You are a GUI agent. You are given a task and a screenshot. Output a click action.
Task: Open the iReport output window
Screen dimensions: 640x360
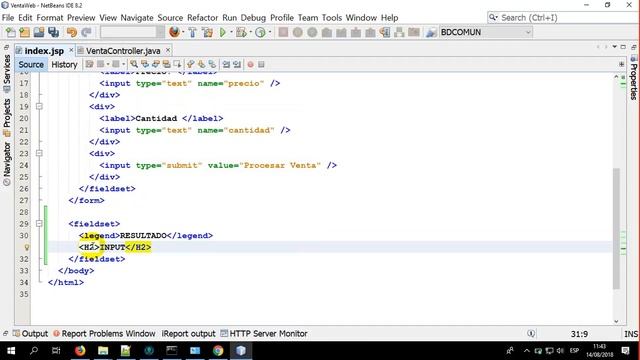(x=189, y=333)
